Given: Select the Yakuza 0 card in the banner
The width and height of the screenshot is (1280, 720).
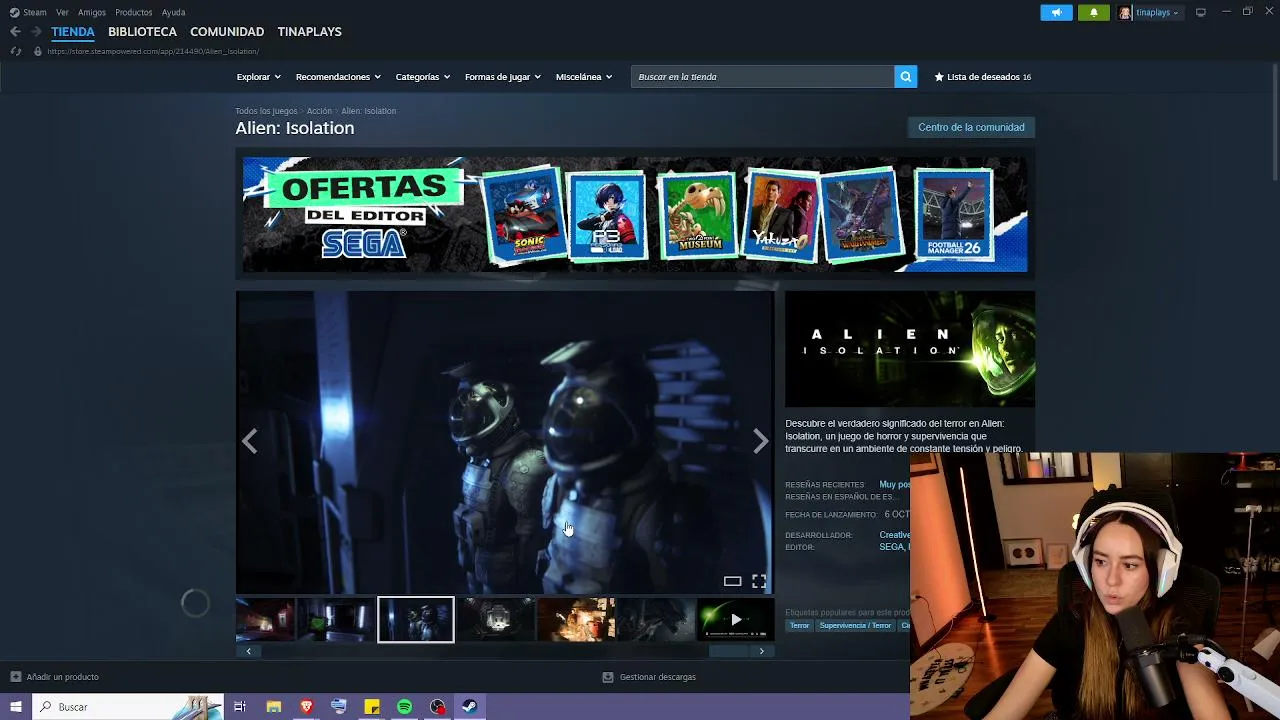Looking at the screenshot, I should coord(782,214).
